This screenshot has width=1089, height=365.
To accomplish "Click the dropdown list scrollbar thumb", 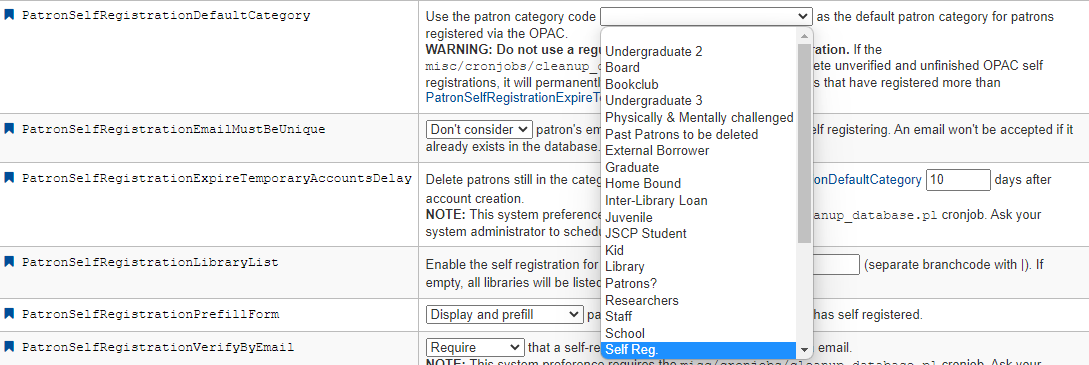I will coord(804,144).
